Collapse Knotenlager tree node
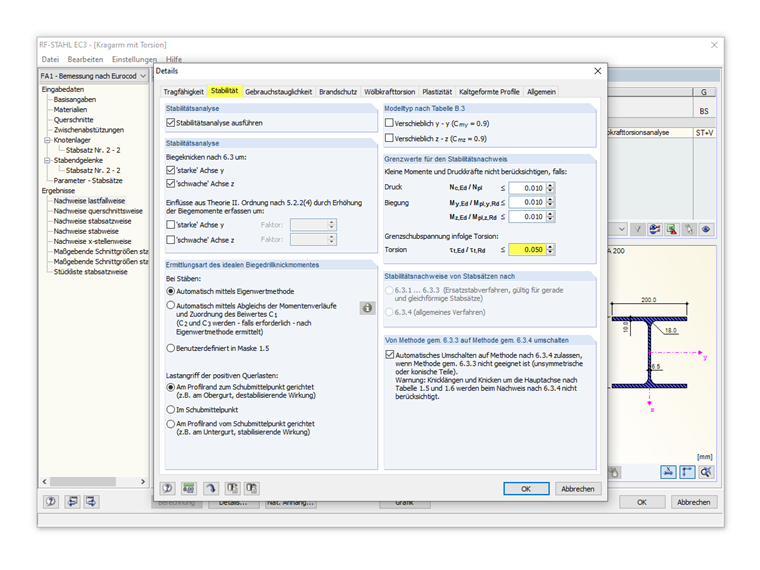The height and width of the screenshot is (570, 760). pyautogui.click(x=48, y=140)
